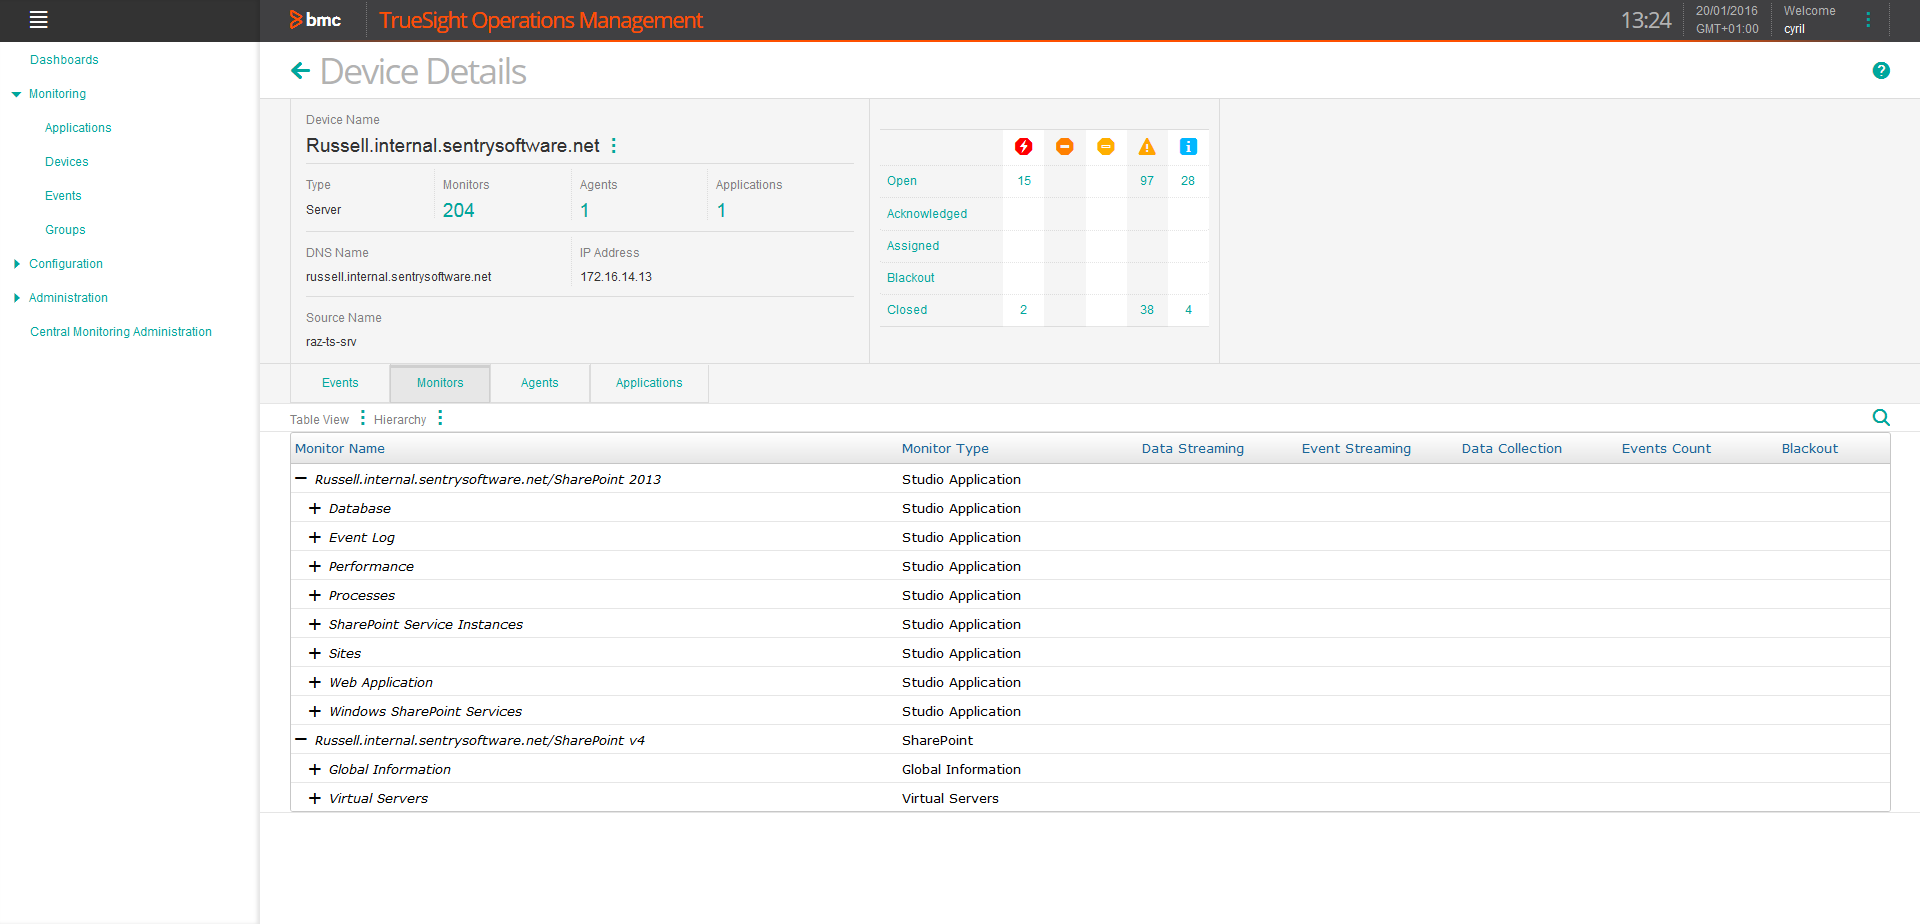Expand the Sites monitor row

315,653
